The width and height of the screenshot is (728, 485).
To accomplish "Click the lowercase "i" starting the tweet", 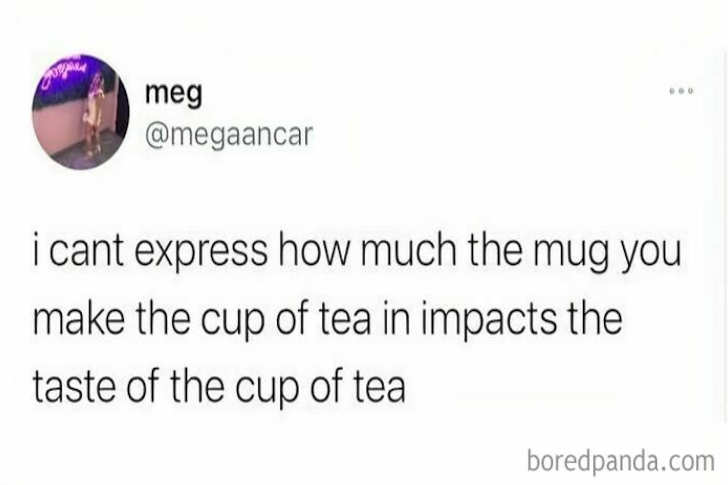I will [x=37, y=251].
